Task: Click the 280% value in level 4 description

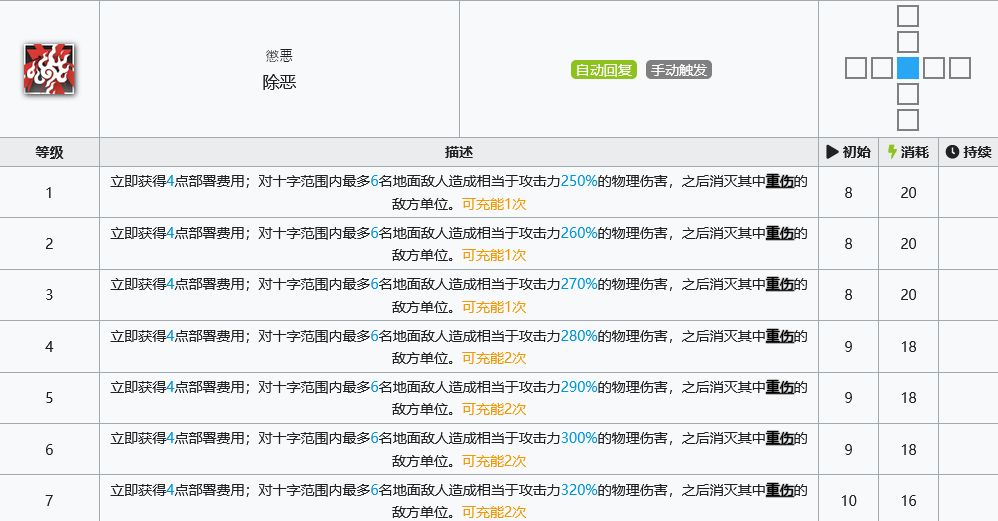Action: click(x=579, y=336)
